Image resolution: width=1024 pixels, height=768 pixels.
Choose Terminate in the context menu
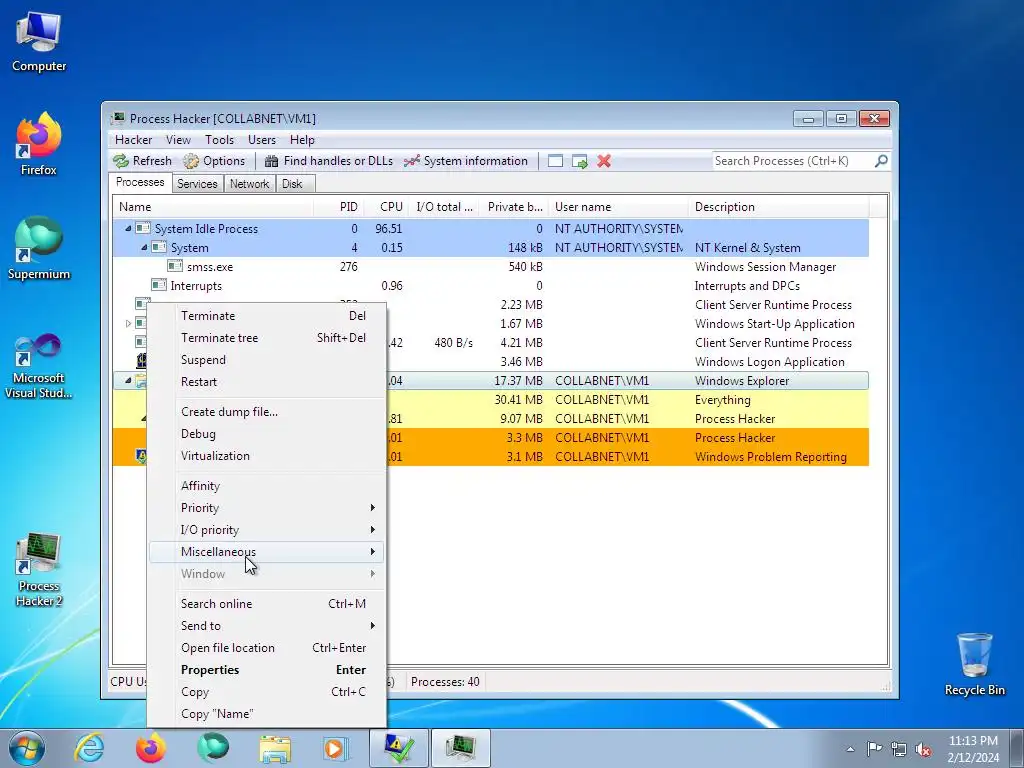coord(266,316)
